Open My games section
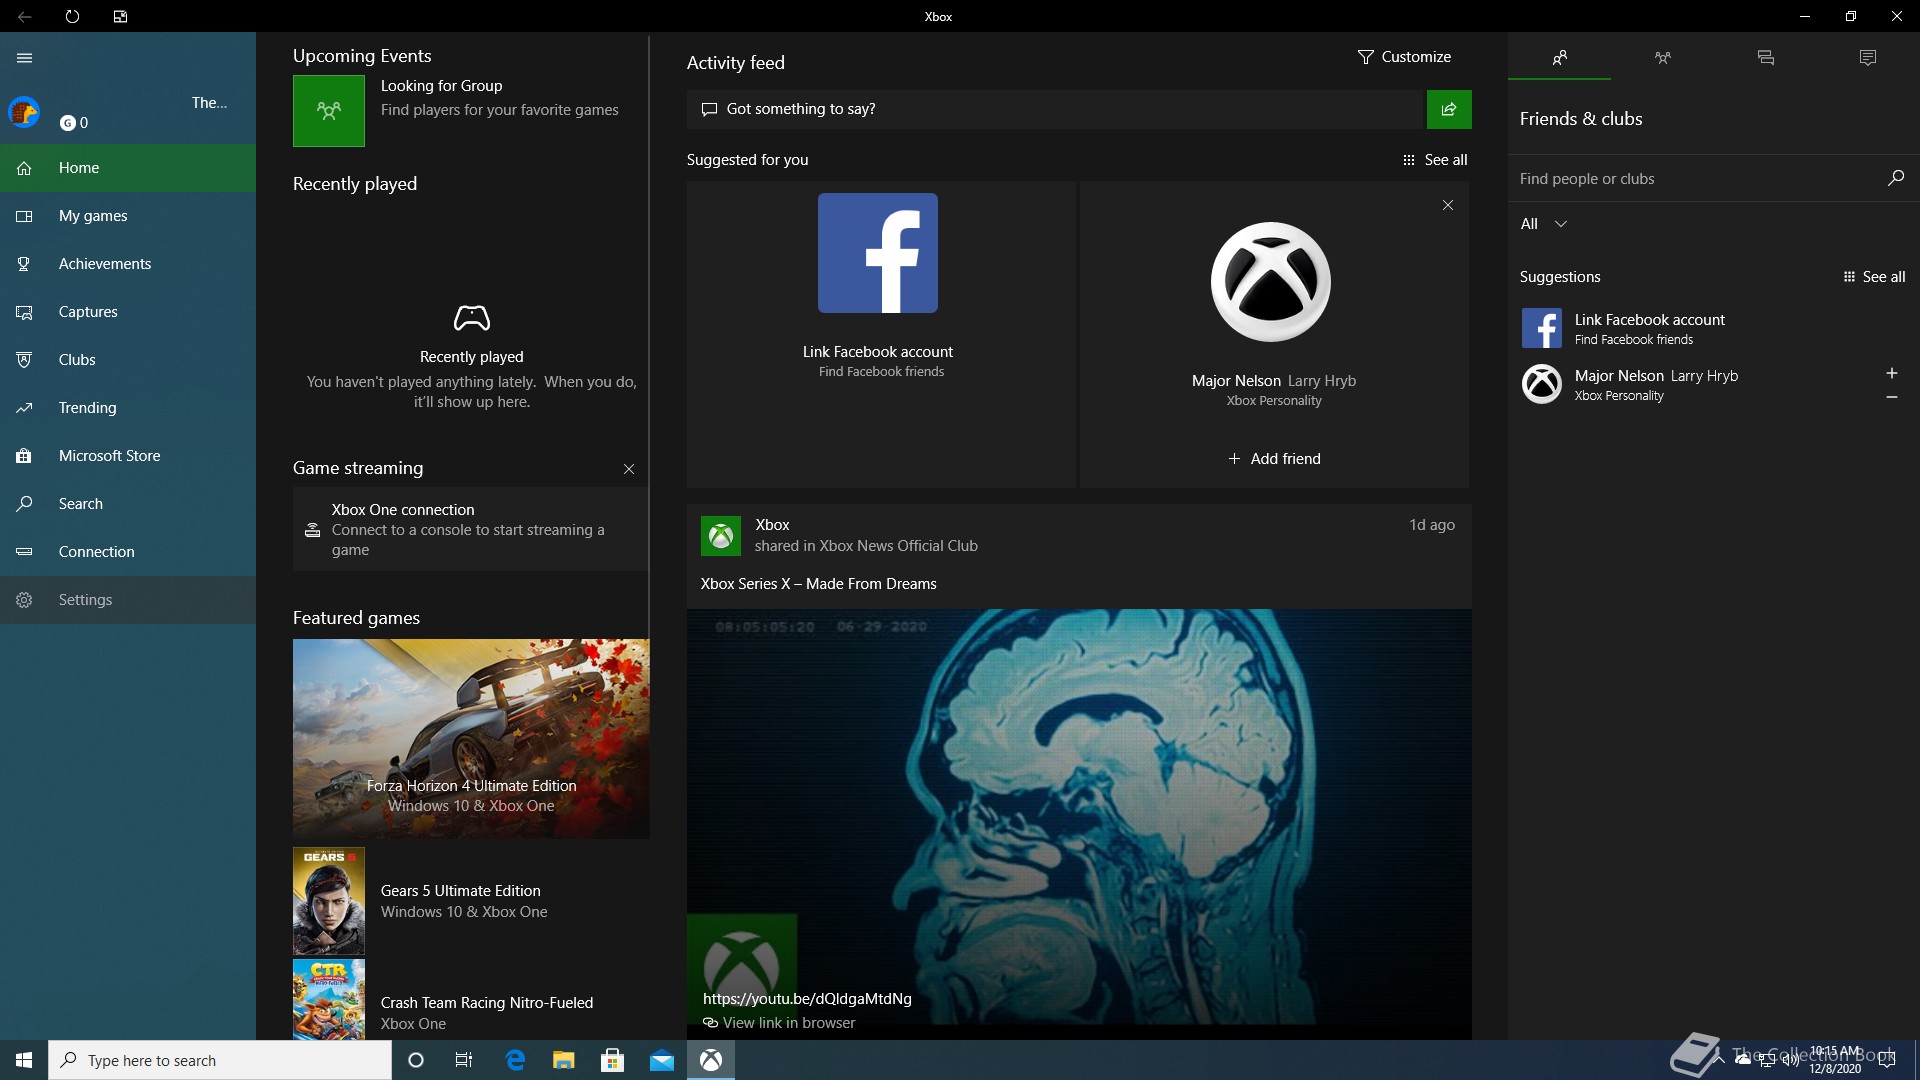1920x1080 pixels. click(x=128, y=216)
